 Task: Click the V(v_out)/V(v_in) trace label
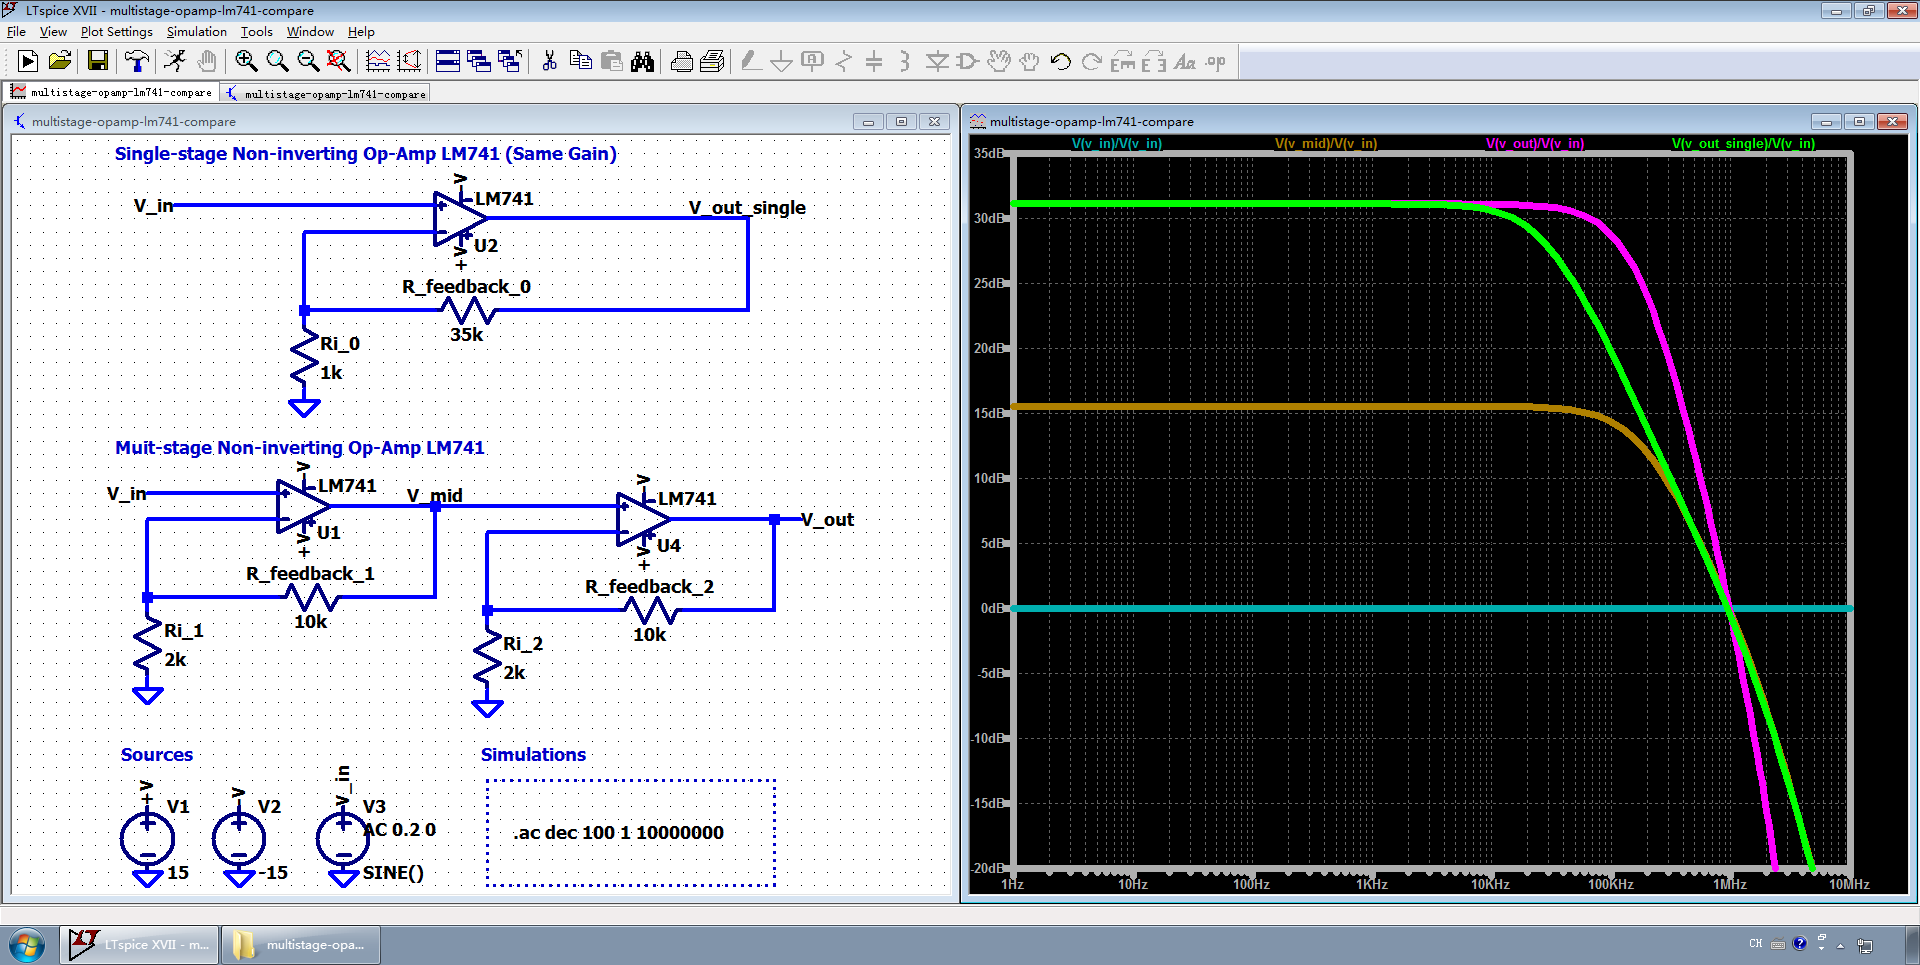coord(1534,144)
